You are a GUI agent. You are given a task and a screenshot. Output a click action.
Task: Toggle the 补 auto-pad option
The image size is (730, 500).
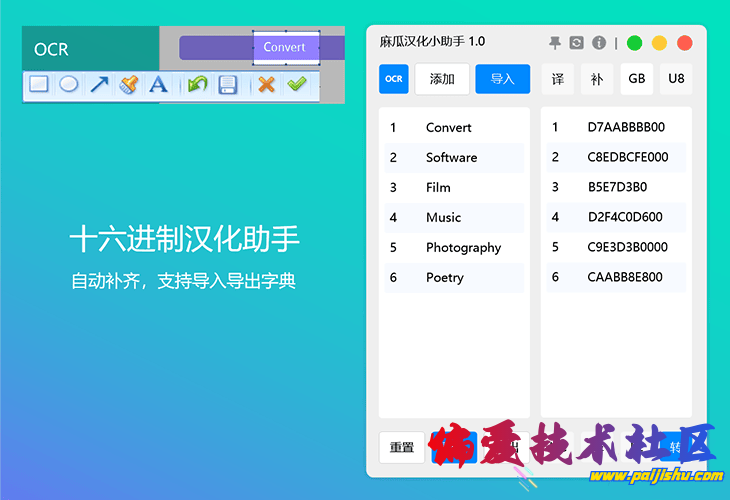coord(597,79)
